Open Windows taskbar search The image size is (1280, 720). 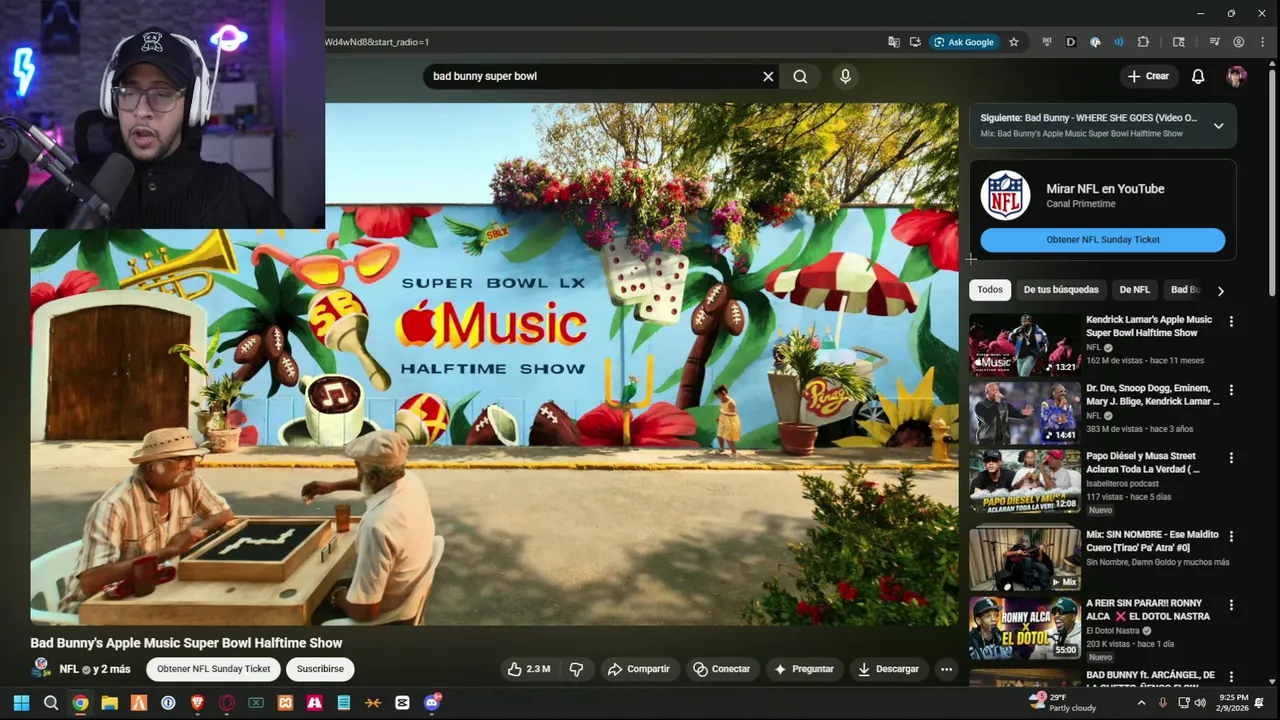[51, 703]
